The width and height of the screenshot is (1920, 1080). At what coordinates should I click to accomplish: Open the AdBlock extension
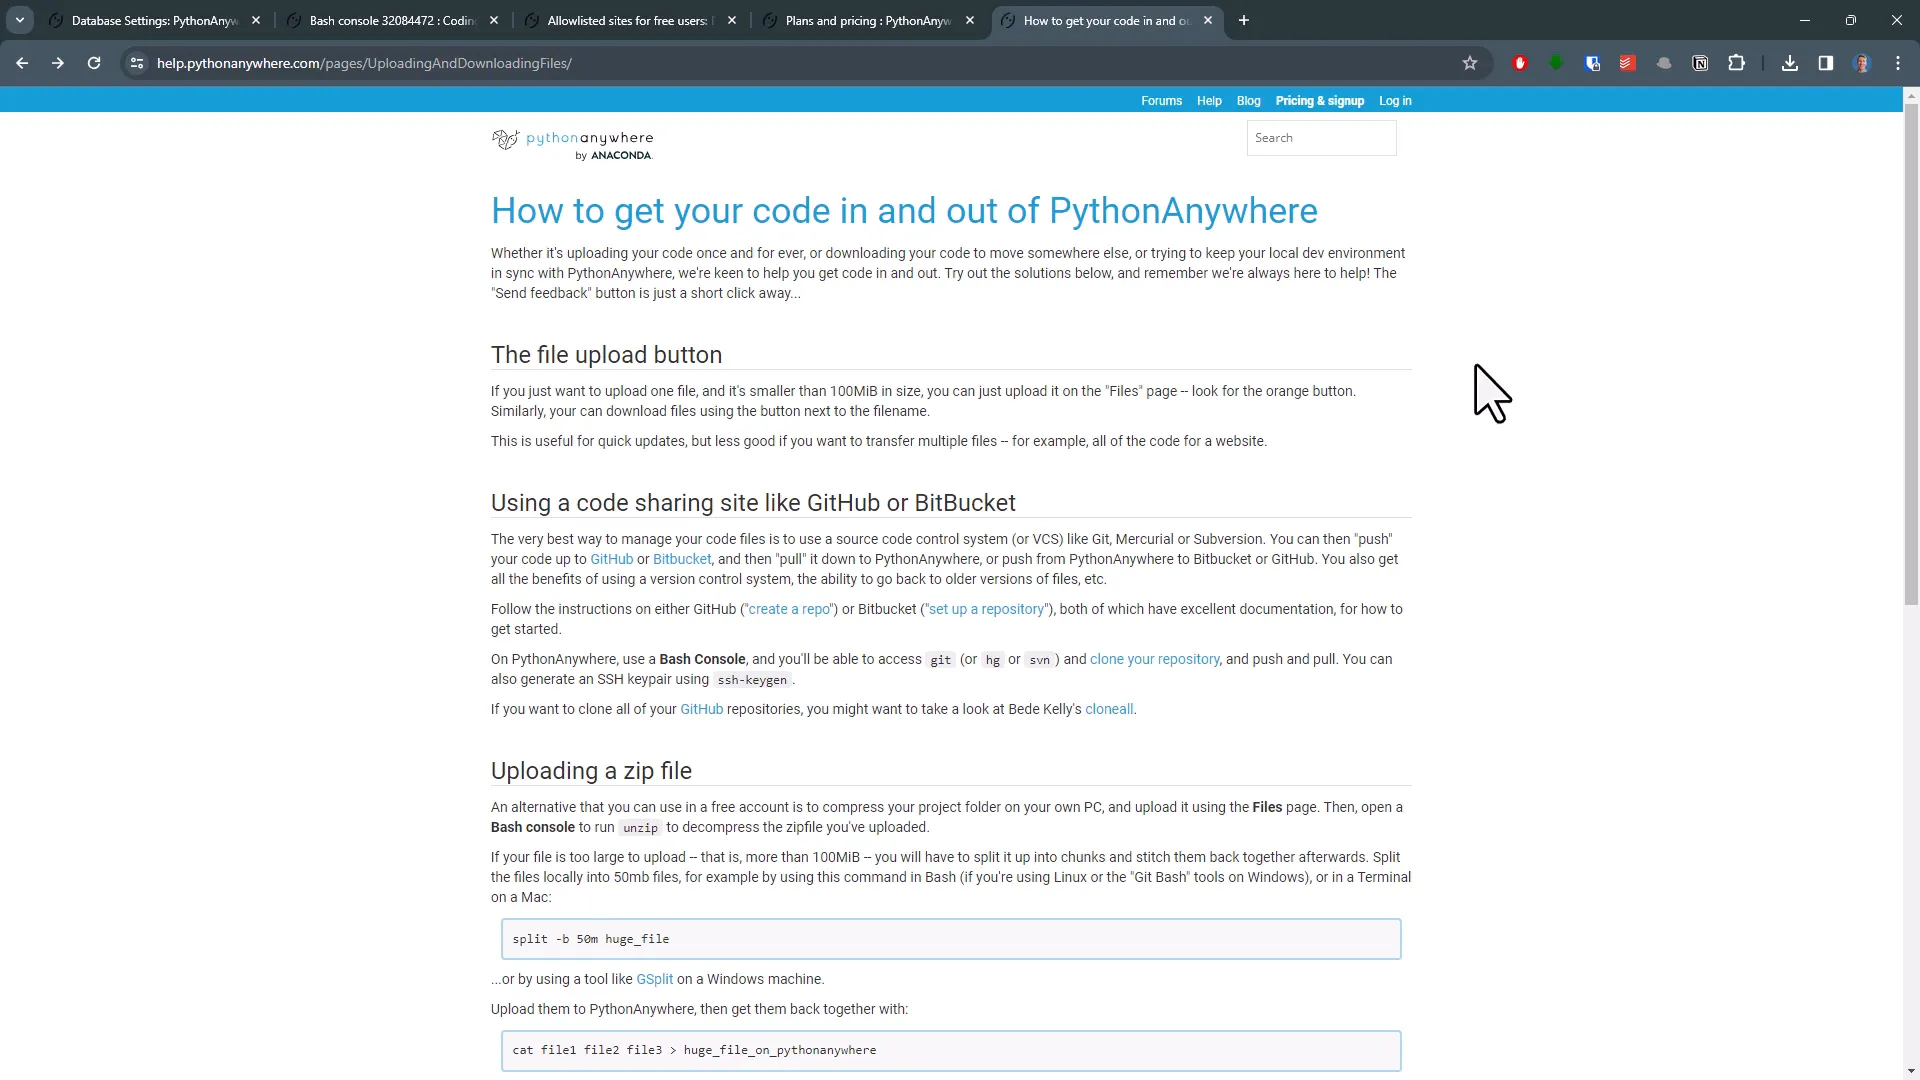pyautogui.click(x=1520, y=62)
